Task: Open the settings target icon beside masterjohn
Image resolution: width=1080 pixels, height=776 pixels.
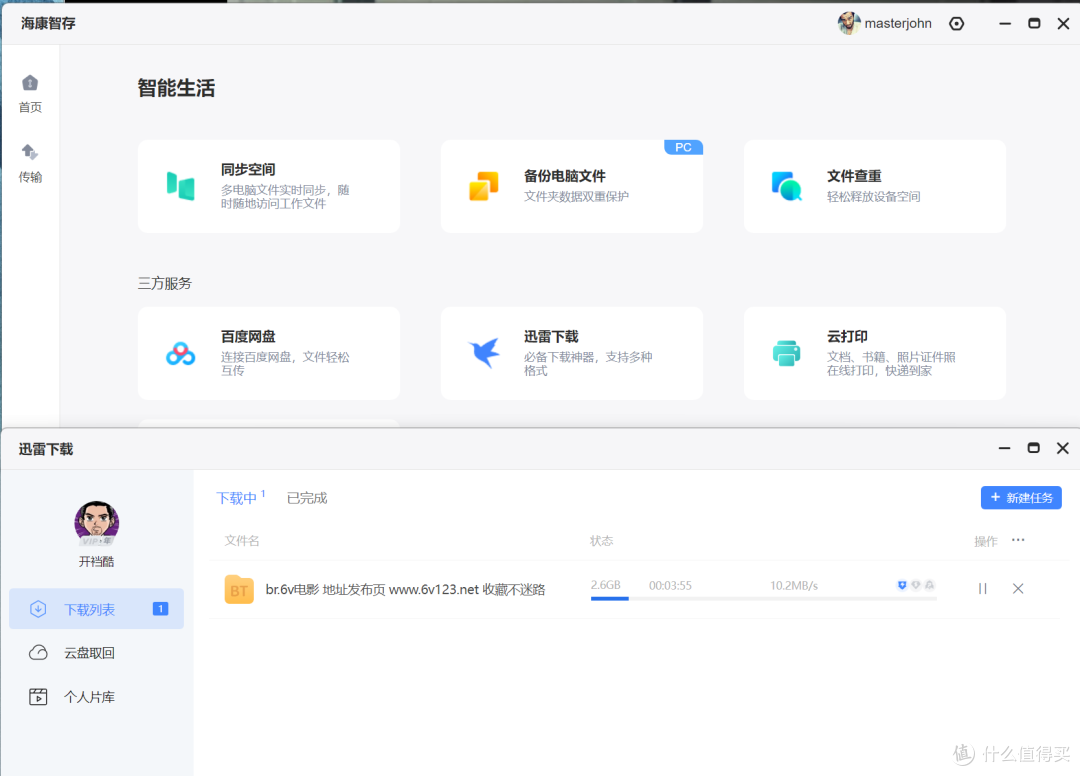Action: [957, 24]
